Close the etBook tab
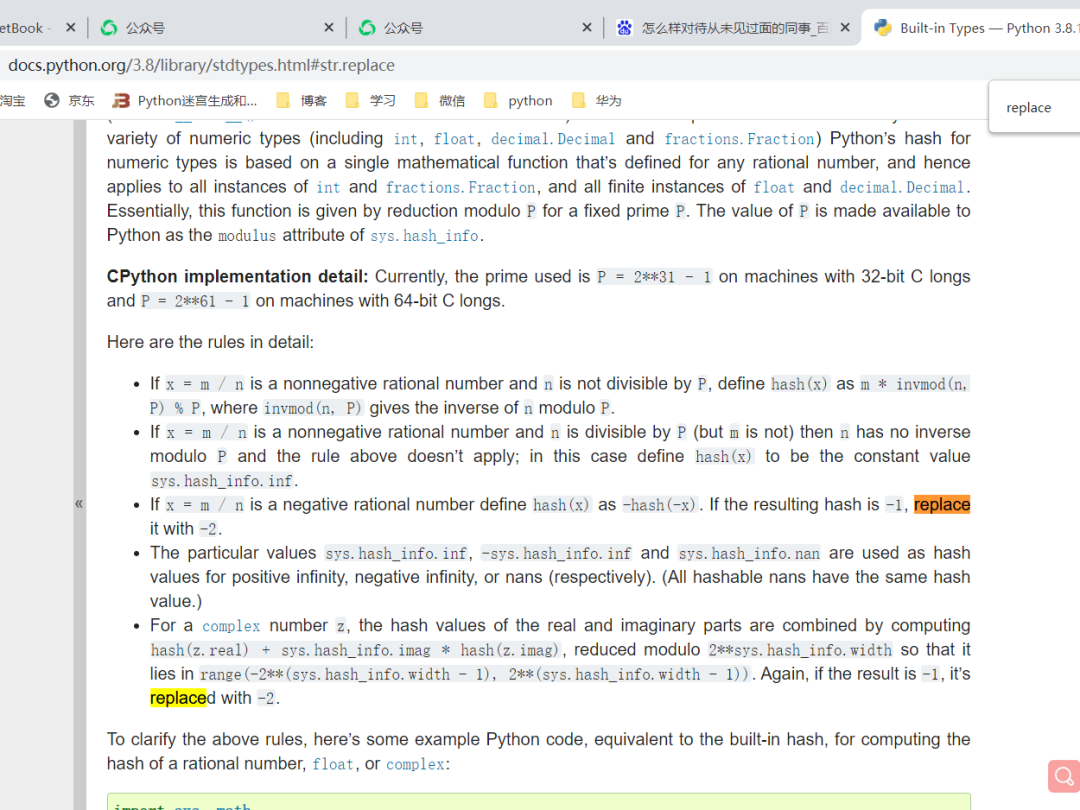 pos(70,28)
